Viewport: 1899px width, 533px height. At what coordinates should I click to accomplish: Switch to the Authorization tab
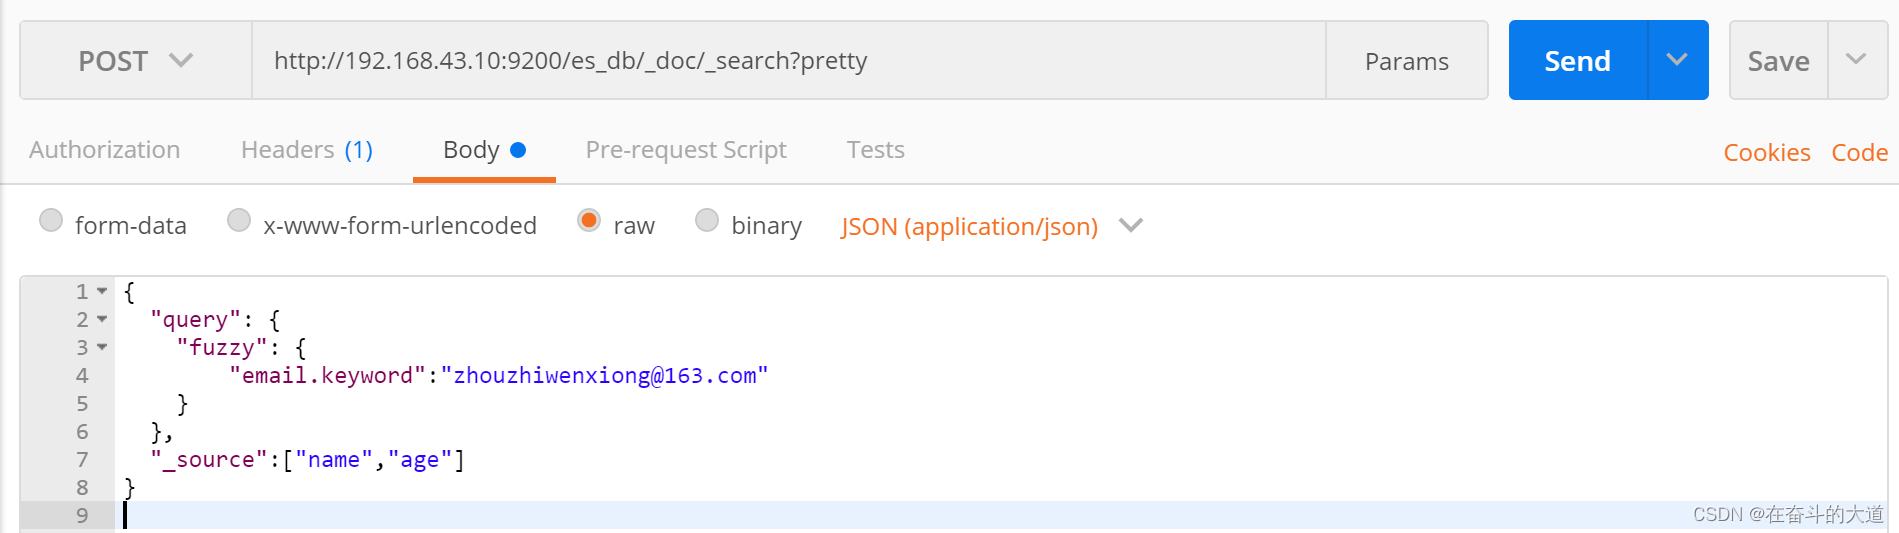(105, 150)
